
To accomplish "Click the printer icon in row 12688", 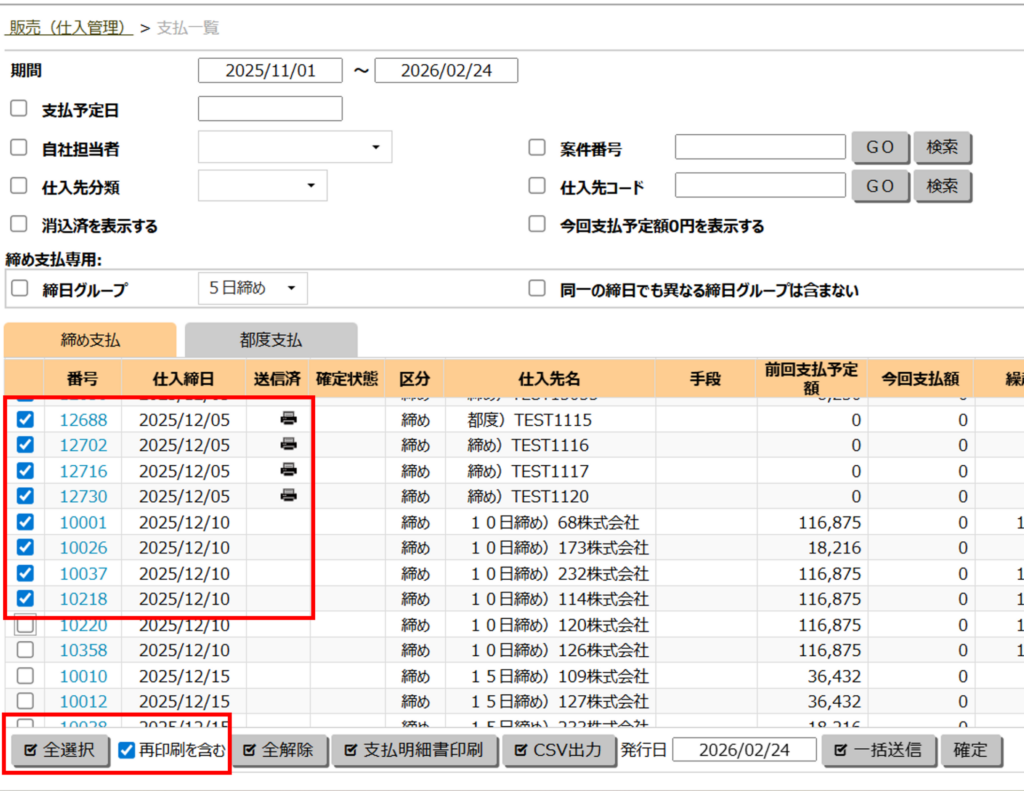I will click(288, 419).
